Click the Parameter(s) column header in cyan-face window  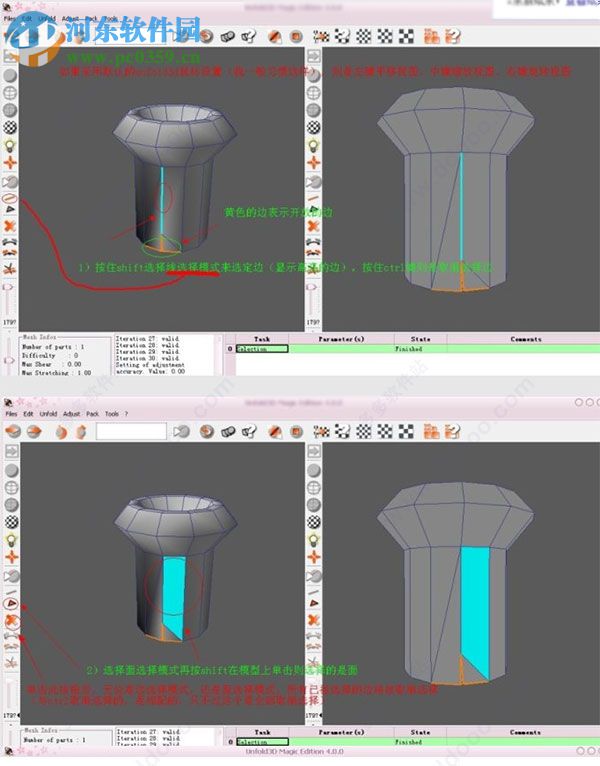pyautogui.click(x=342, y=732)
